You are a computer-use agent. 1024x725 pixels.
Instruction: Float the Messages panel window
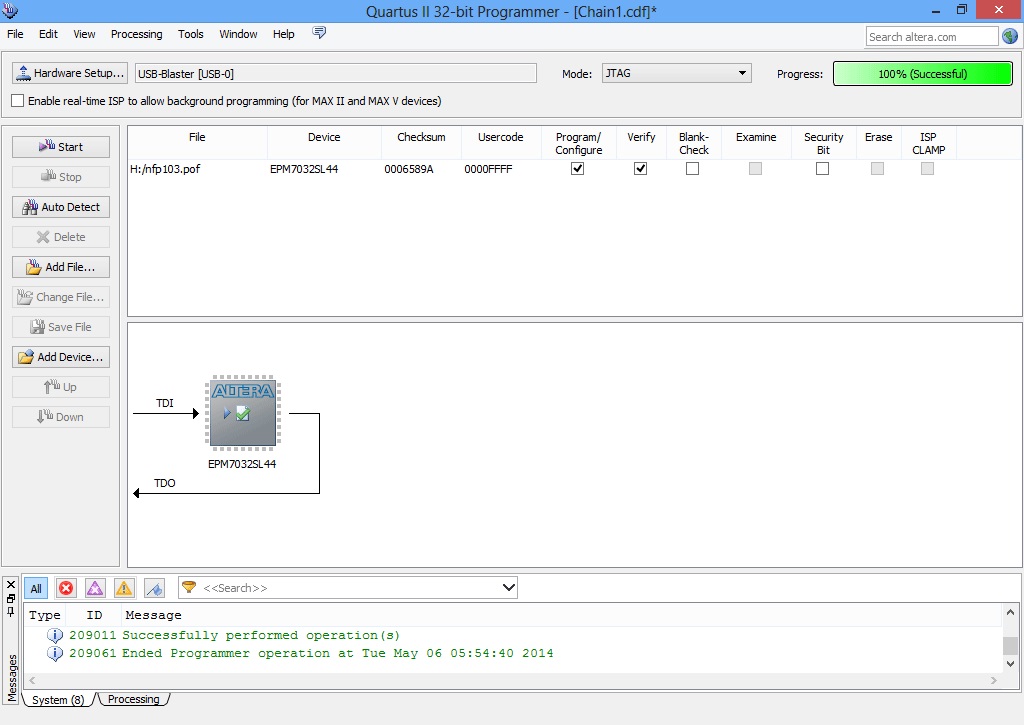click(10, 598)
